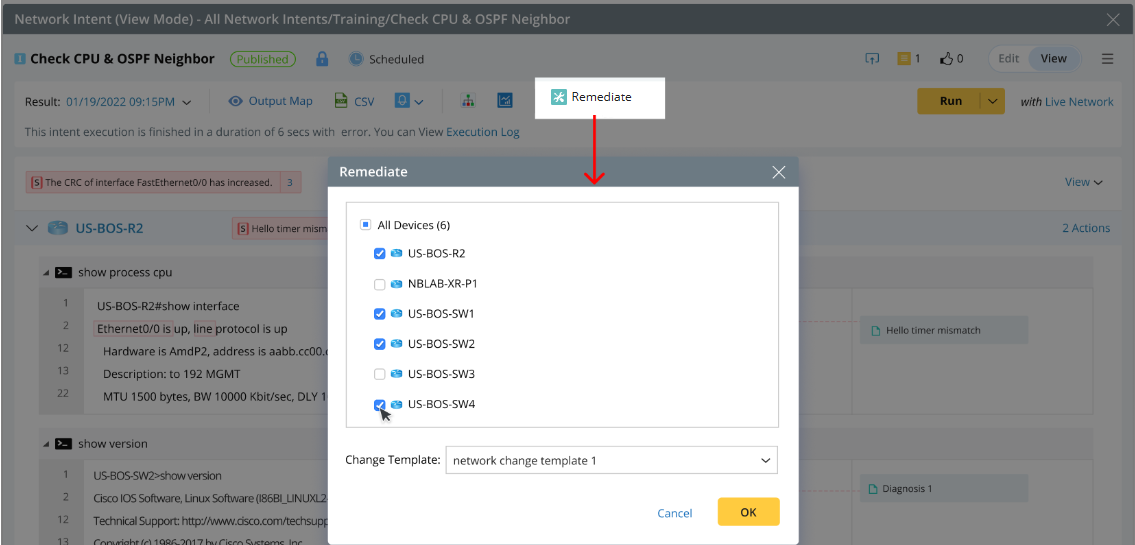Switch to Edit mode
This screenshot has width=1135, height=545.
coord(1008,59)
